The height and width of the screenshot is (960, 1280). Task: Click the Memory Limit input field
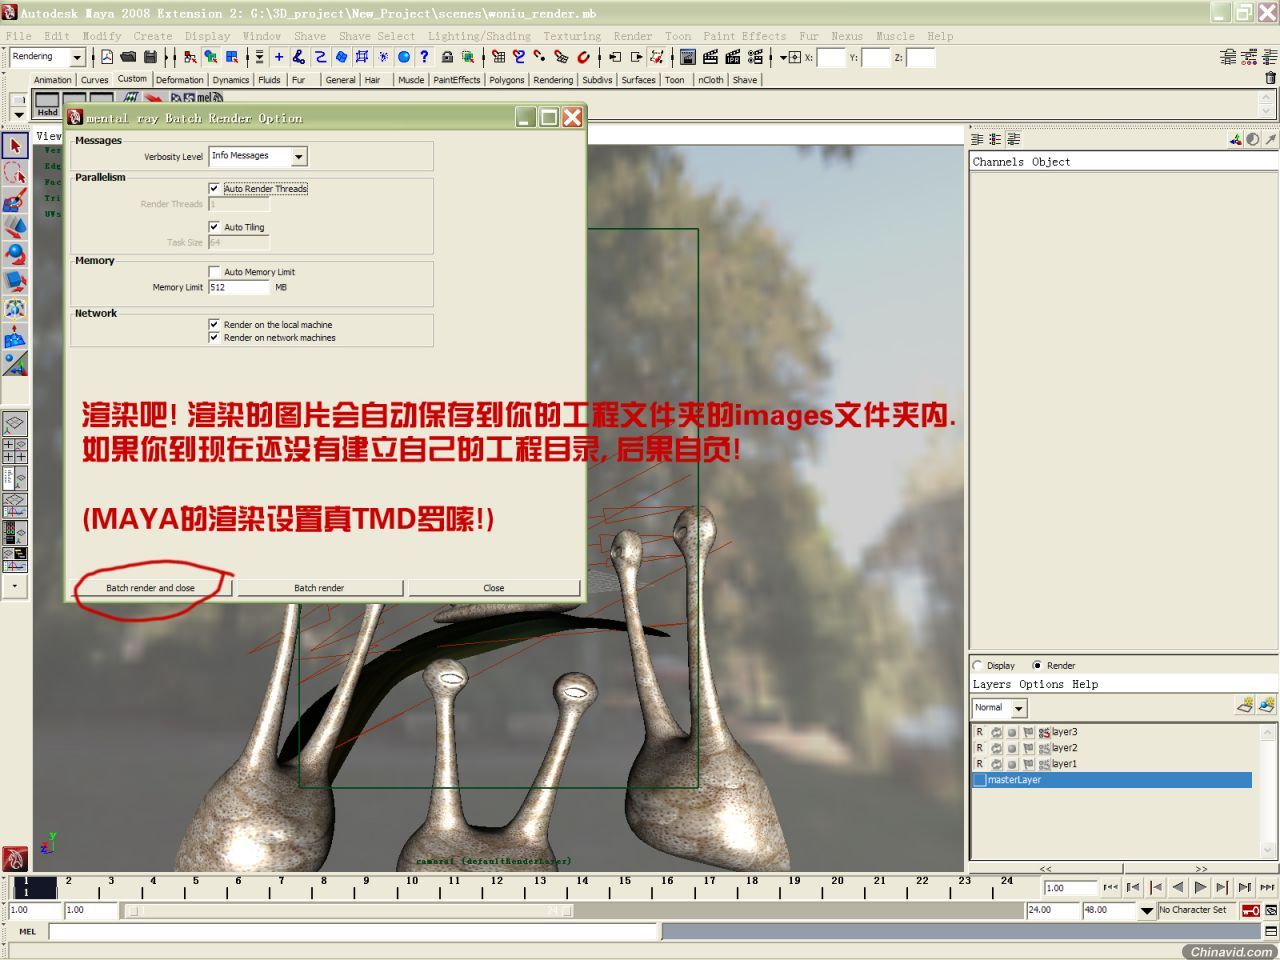[239, 287]
